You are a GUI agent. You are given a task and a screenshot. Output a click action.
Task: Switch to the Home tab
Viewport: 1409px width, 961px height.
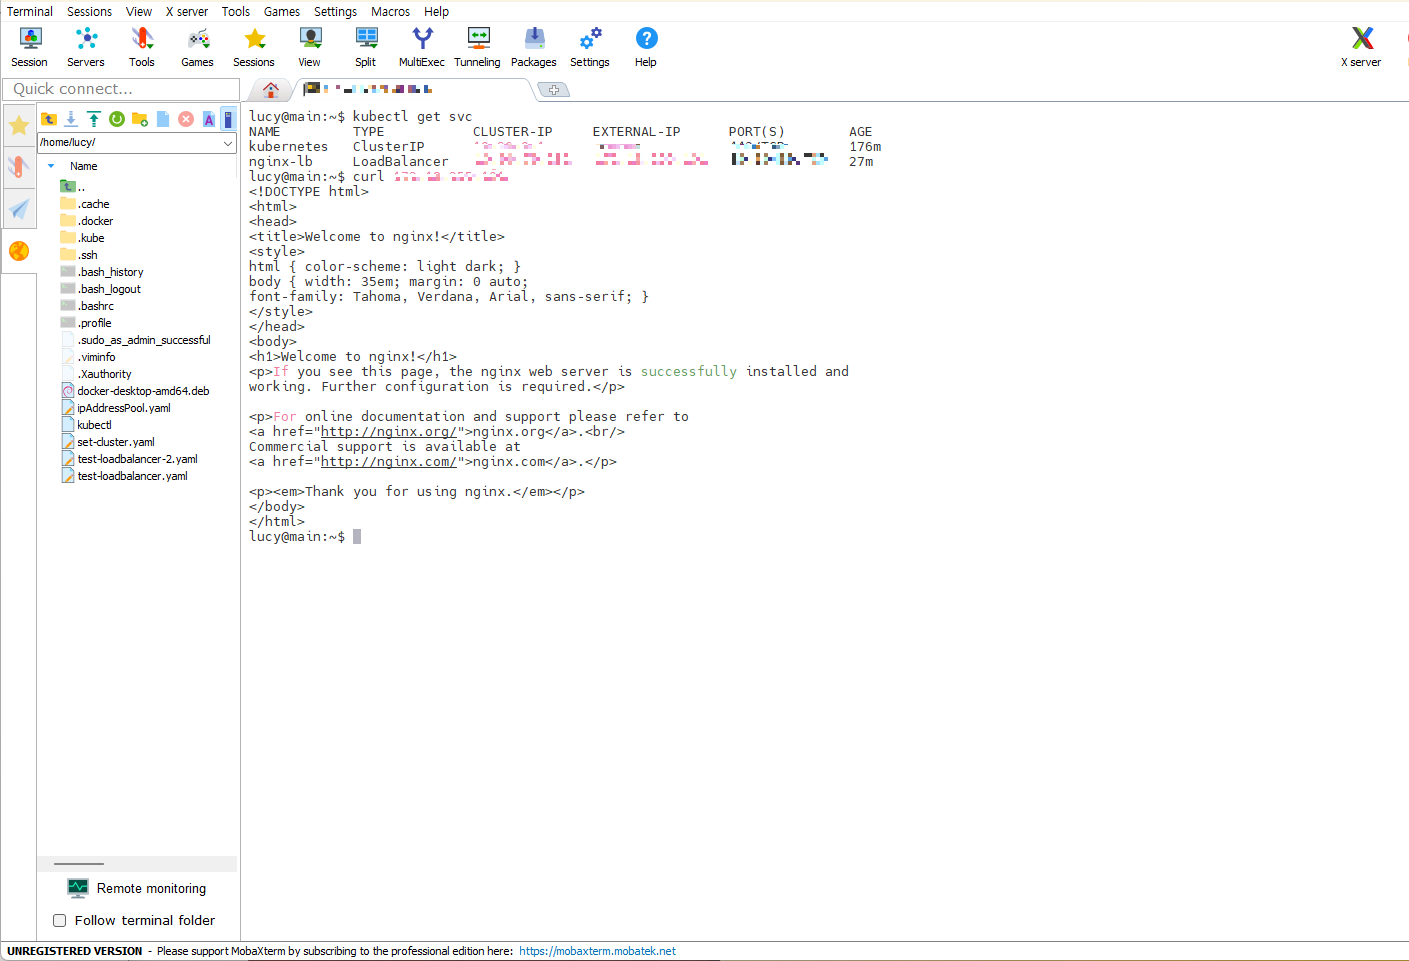tap(270, 90)
